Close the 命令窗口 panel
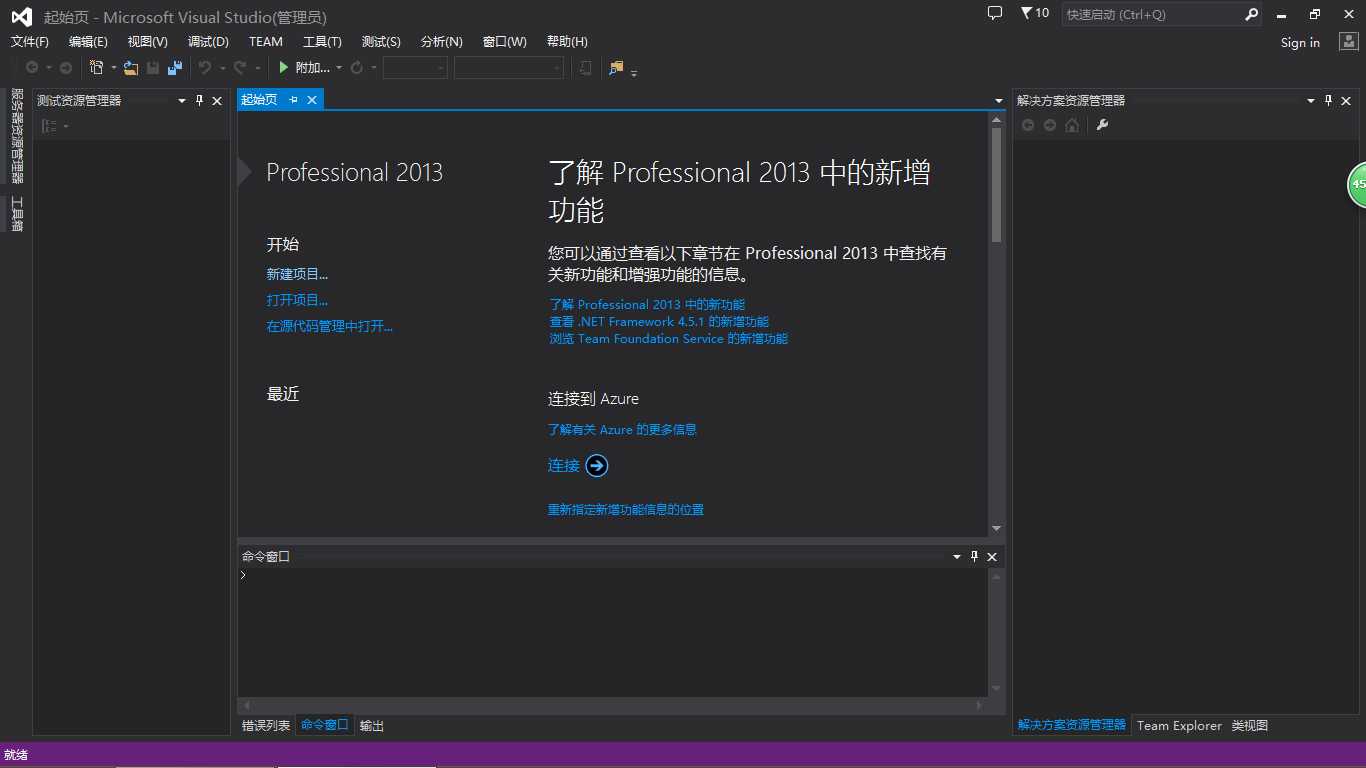 (x=992, y=556)
